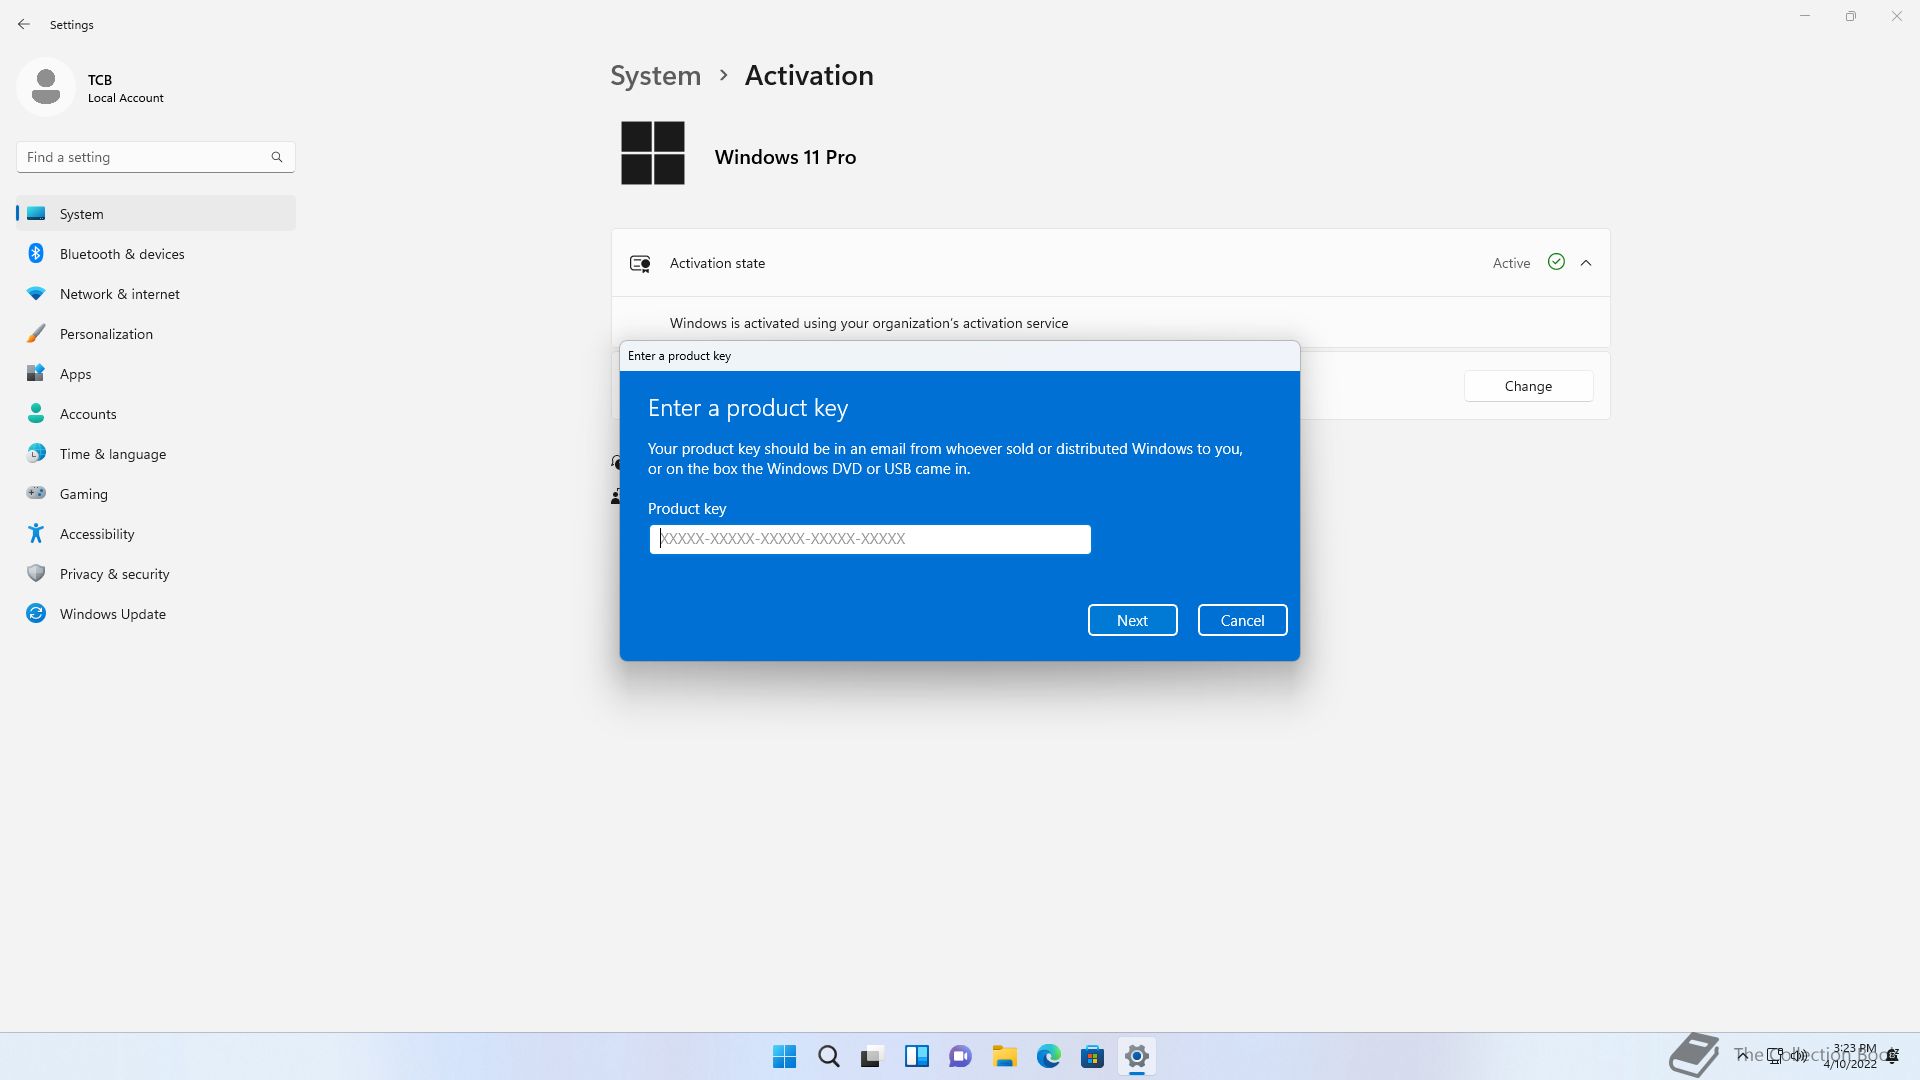
Task: Click the Gaming controller icon
Action: click(x=36, y=493)
